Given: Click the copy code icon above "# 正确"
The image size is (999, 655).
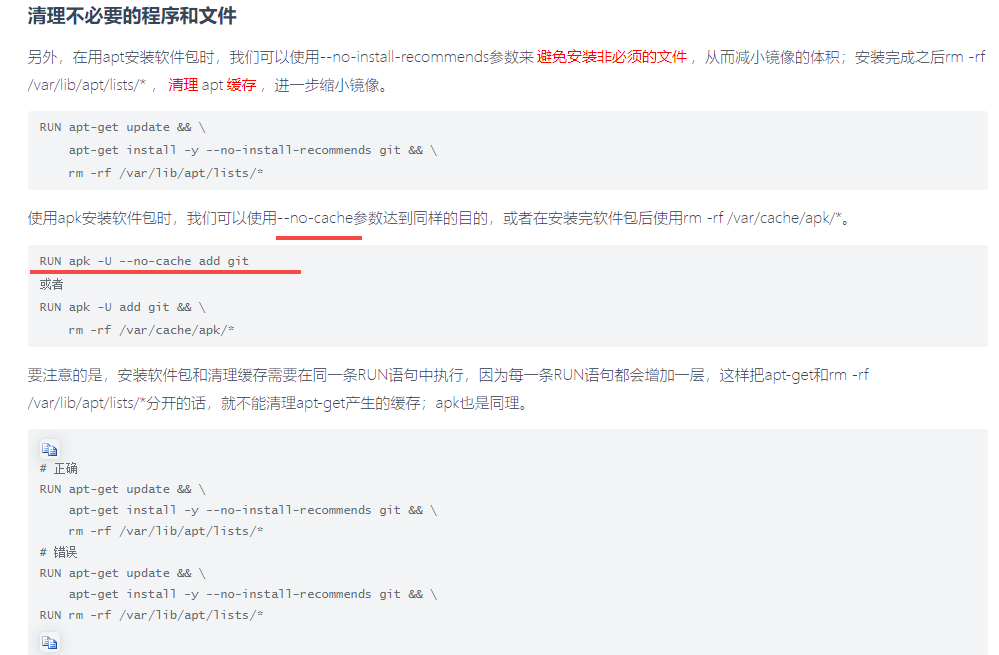Looking at the screenshot, I should (x=50, y=449).
